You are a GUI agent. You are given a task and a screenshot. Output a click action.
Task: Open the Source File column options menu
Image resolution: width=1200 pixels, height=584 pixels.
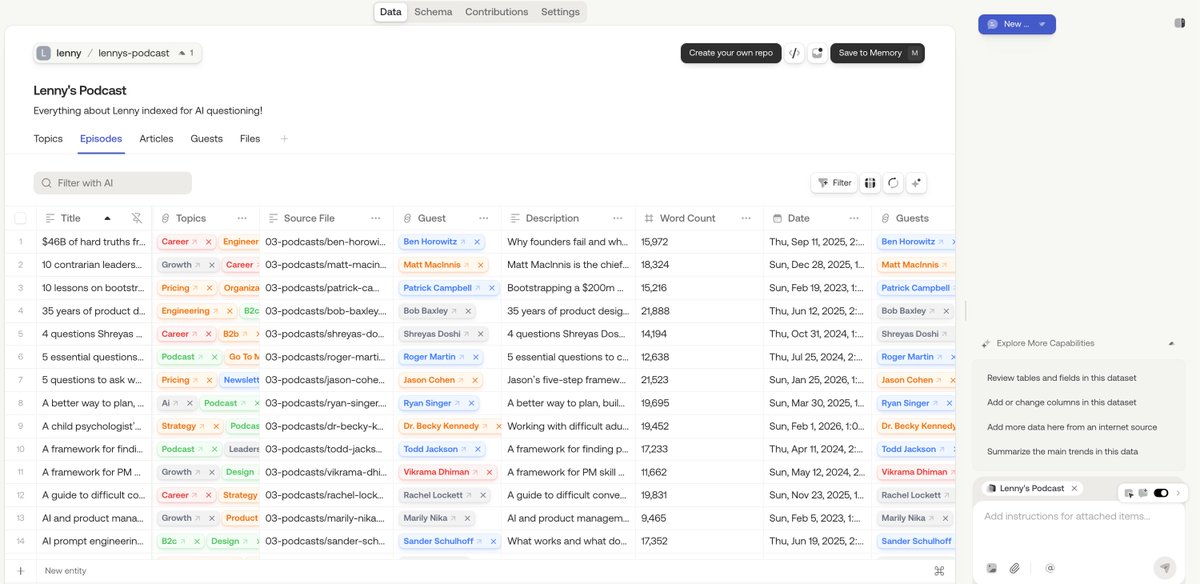(x=375, y=218)
